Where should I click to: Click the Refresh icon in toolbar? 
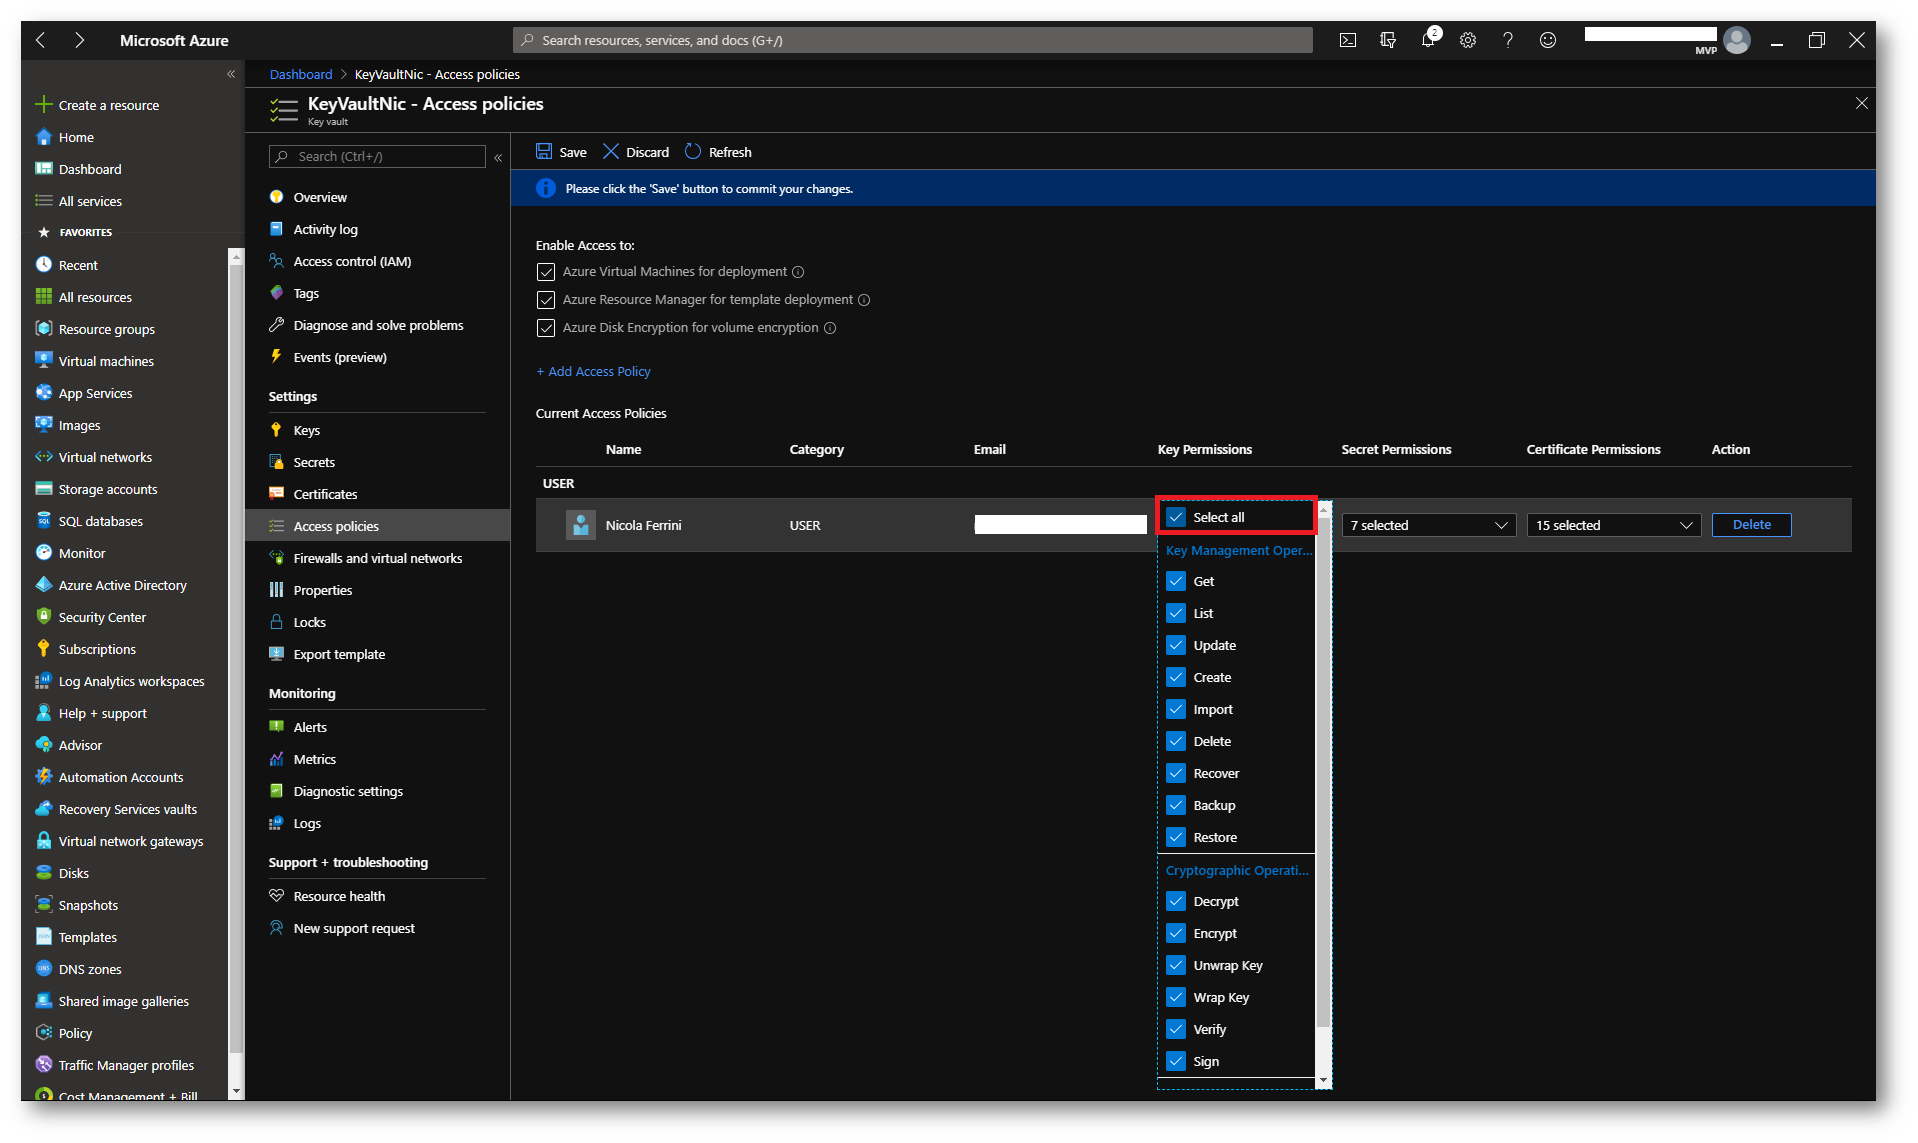click(693, 152)
